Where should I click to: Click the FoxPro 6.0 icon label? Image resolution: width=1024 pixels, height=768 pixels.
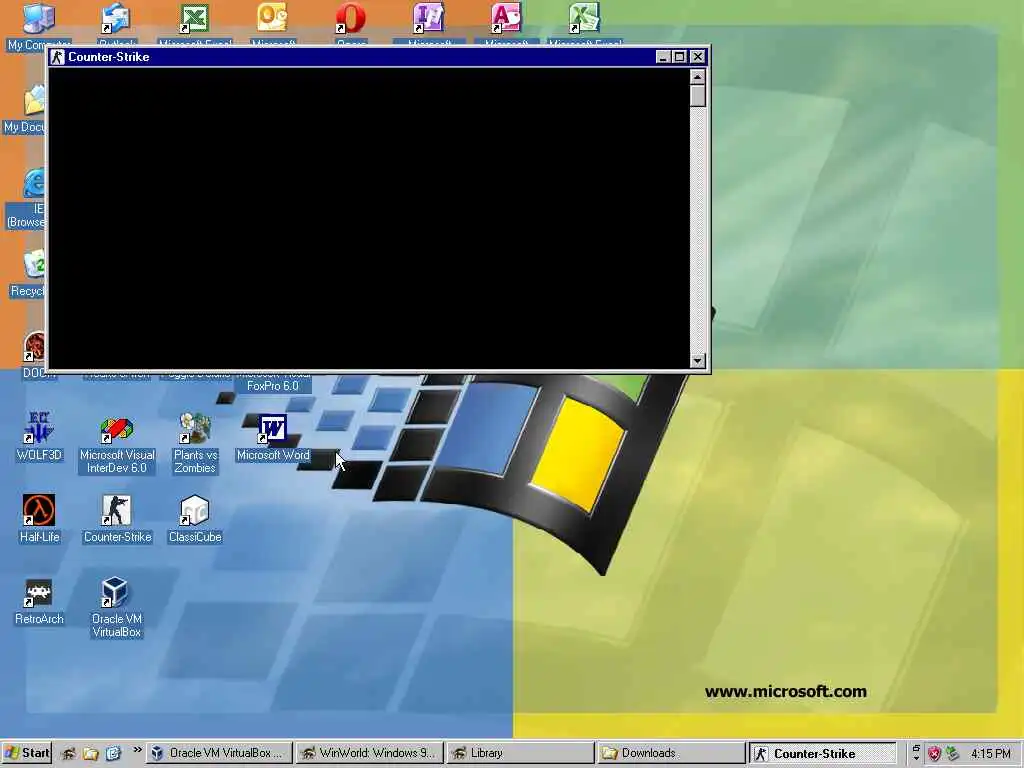(x=273, y=385)
